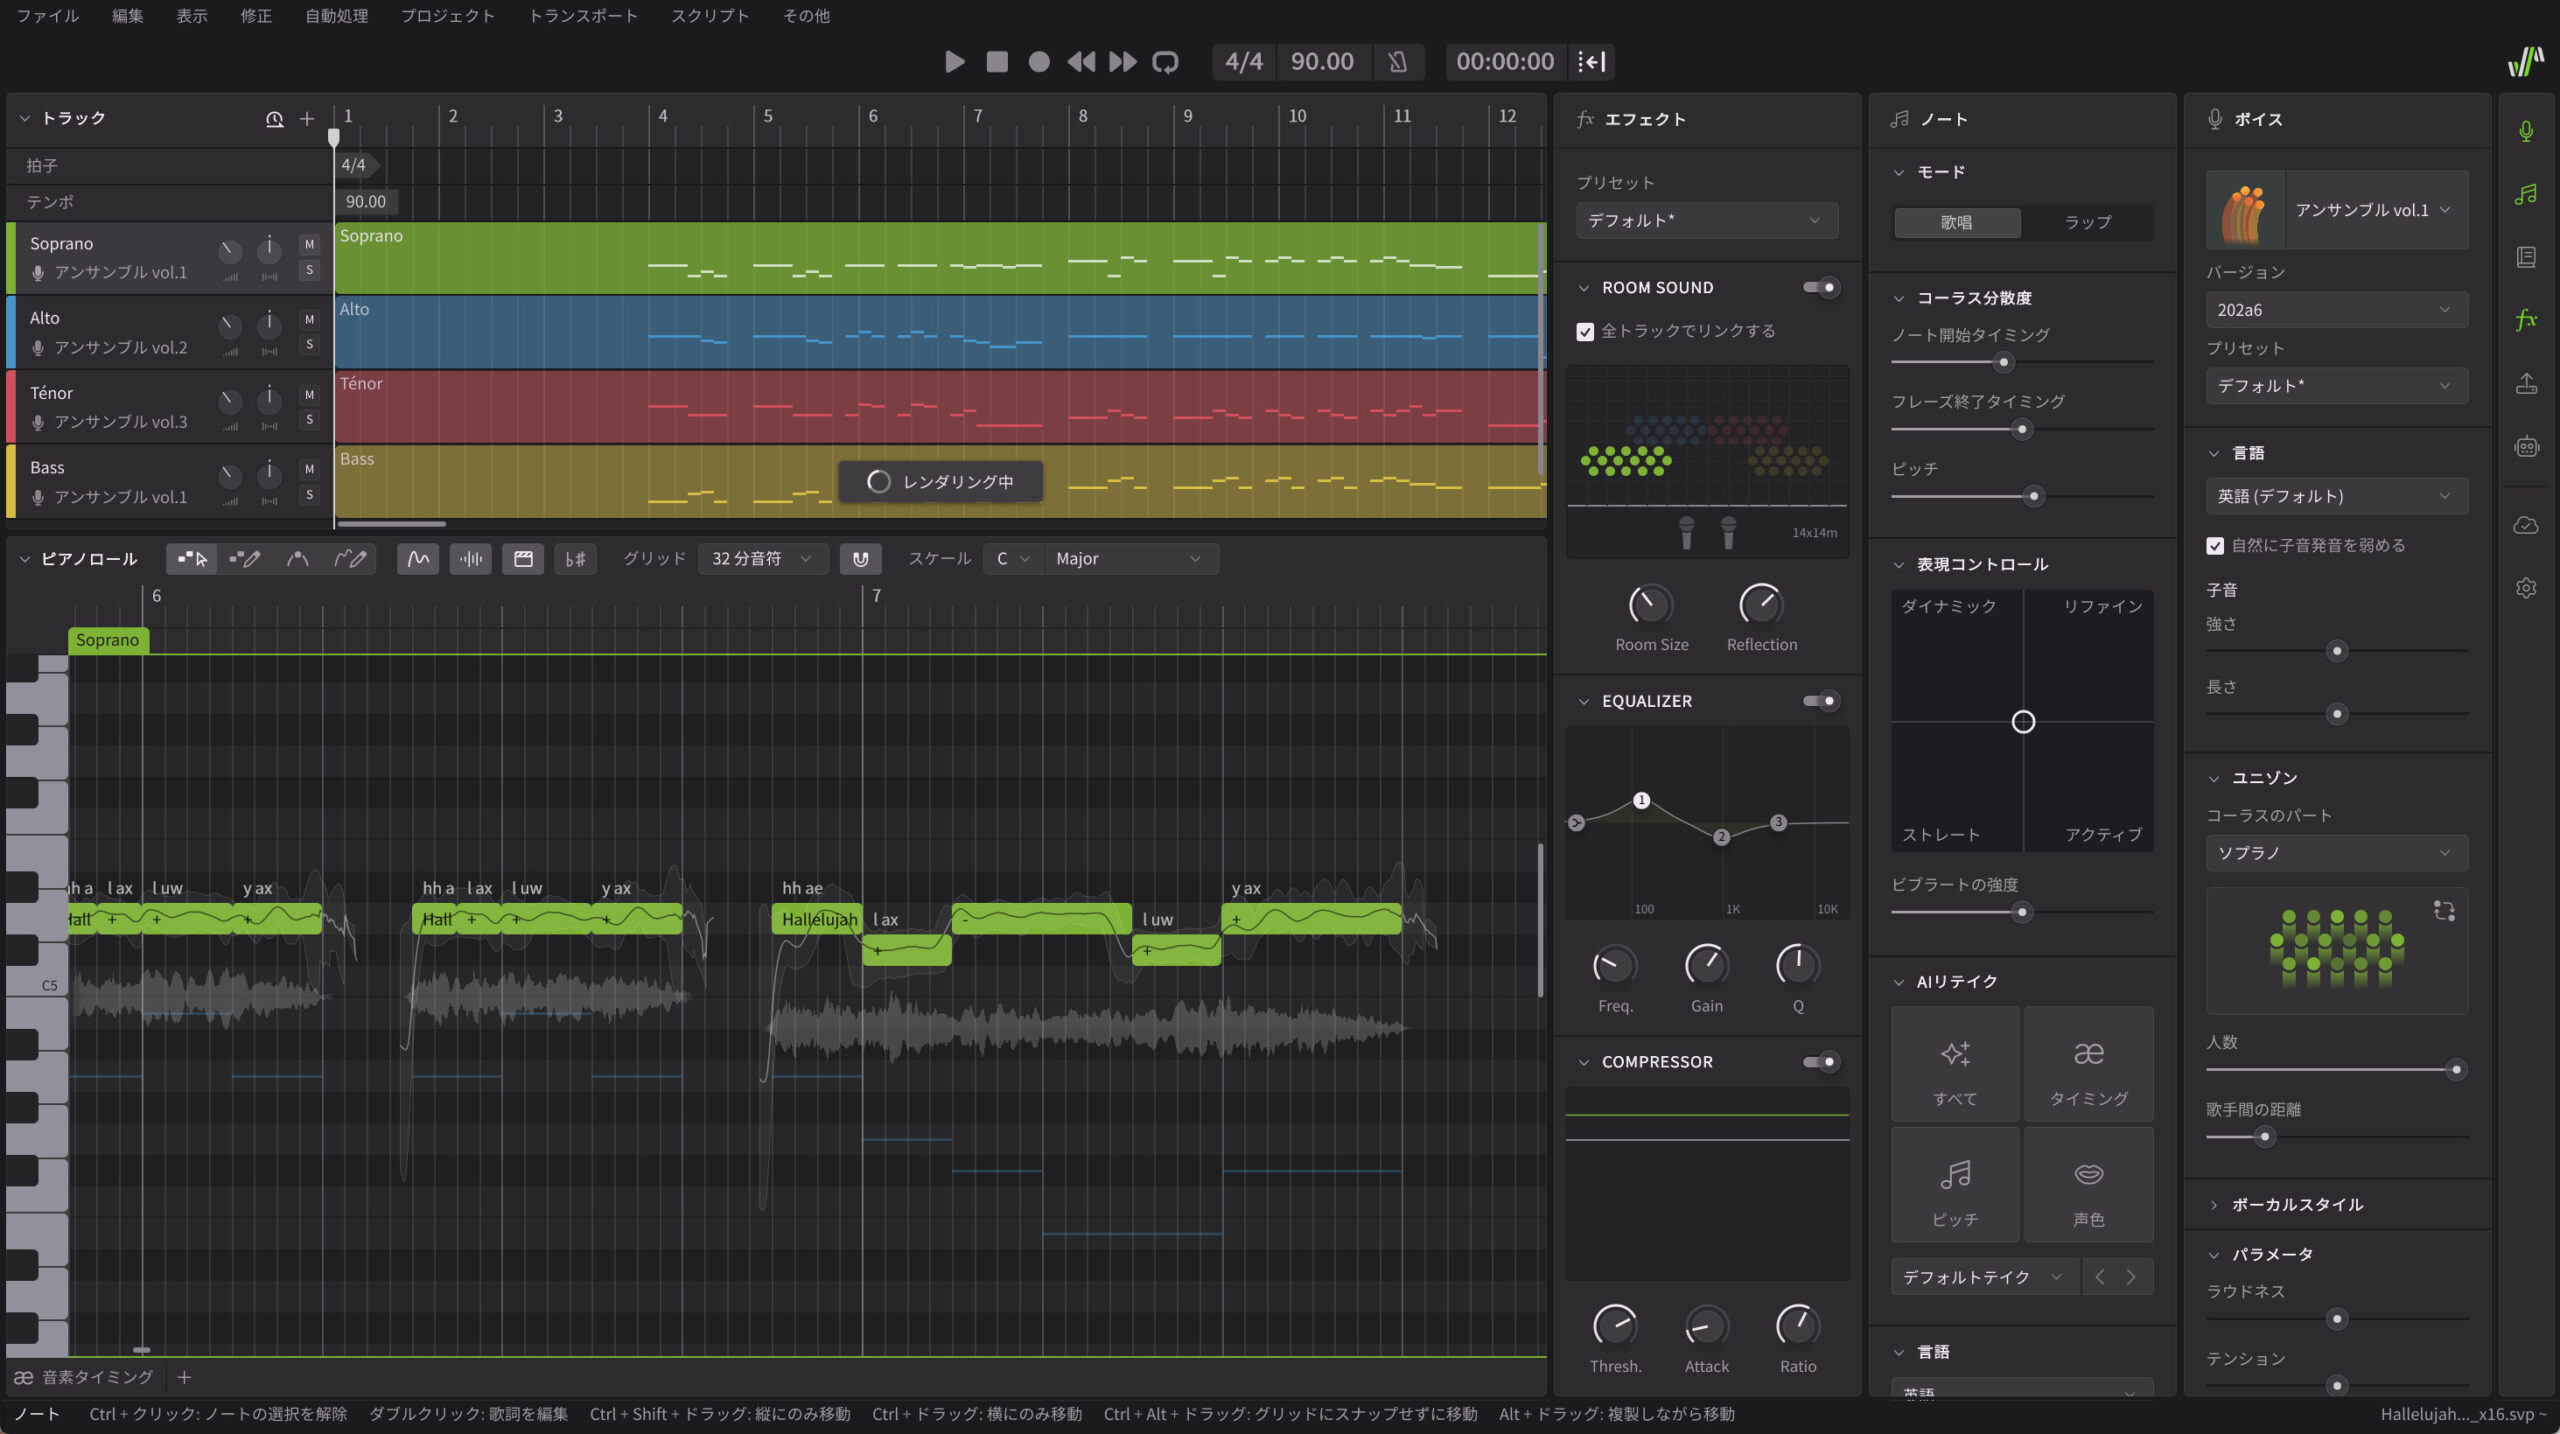Image resolution: width=2560 pixels, height=1434 pixels.
Task: Toggle the snap magnet in piano roll toolbar
Action: coord(861,558)
